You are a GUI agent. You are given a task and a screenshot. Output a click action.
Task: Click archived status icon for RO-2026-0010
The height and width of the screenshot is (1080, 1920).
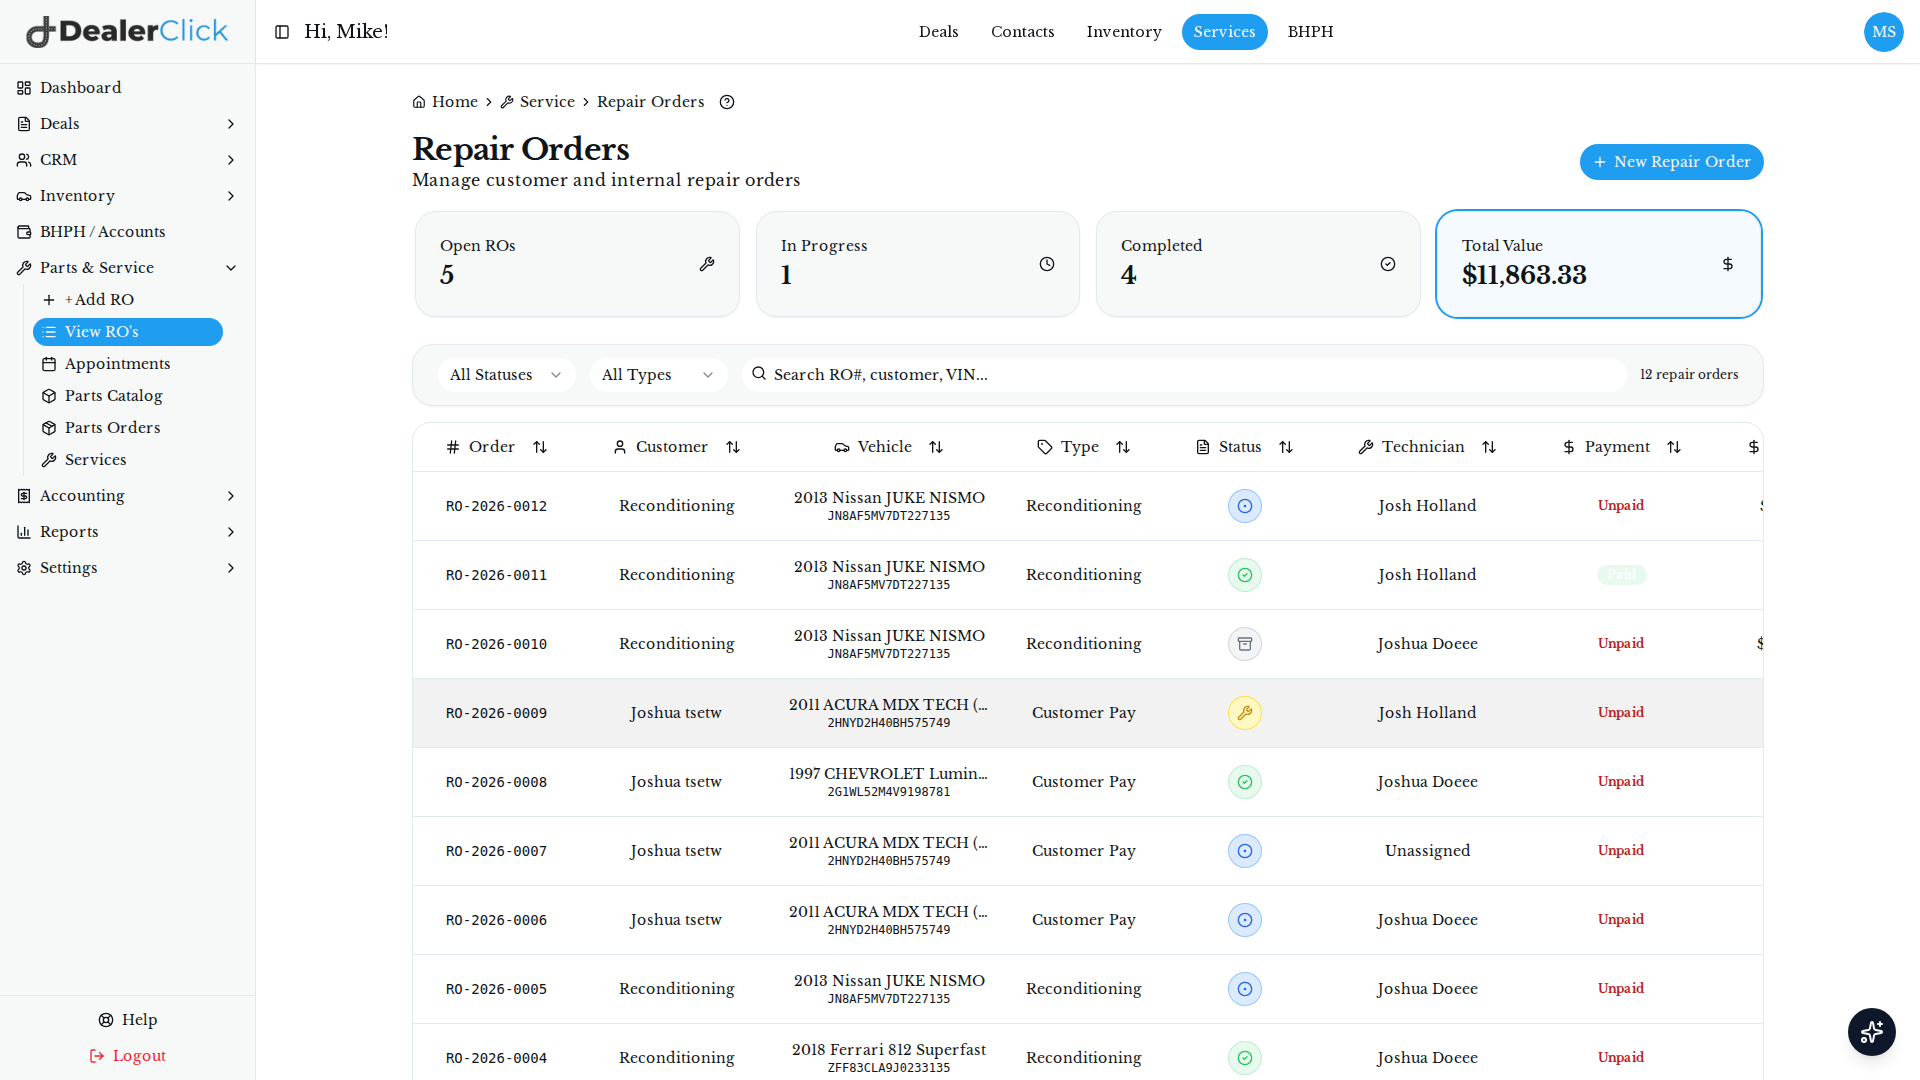1245,644
